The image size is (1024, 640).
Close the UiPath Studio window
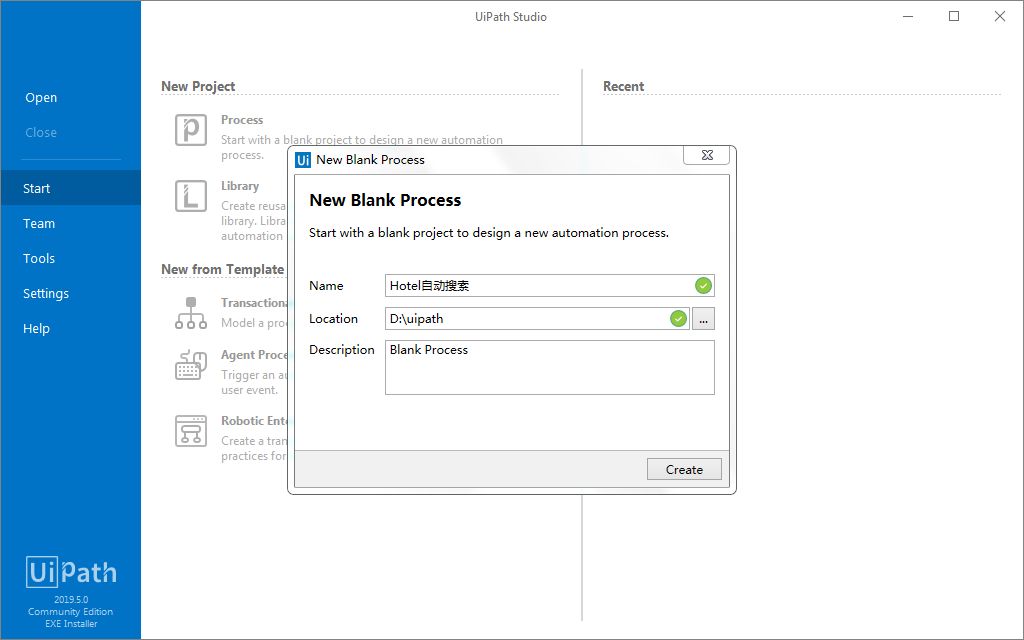click(1000, 16)
